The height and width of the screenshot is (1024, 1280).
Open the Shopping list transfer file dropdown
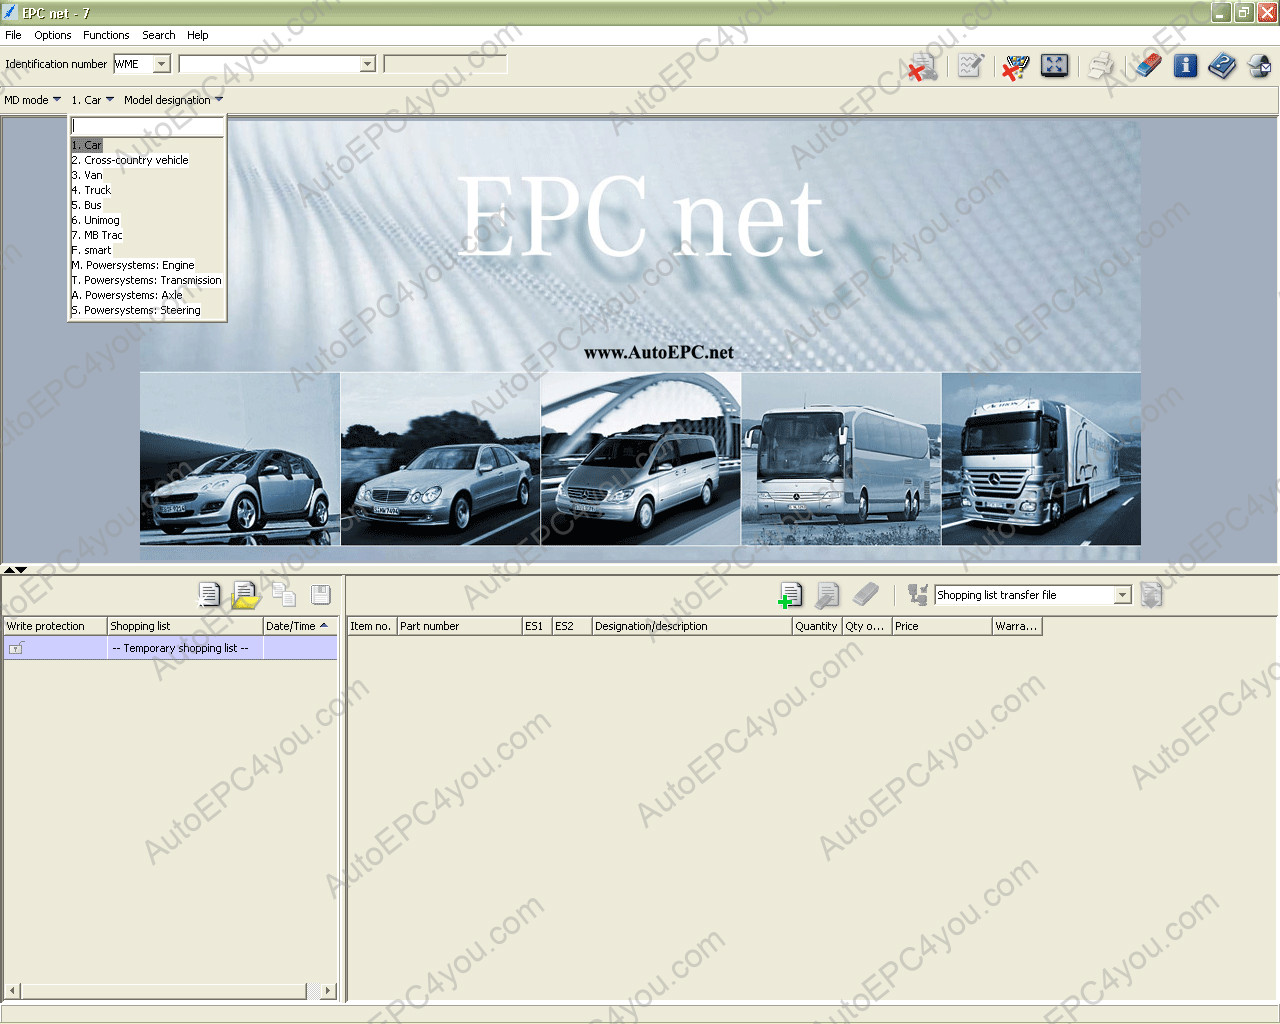[1122, 595]
